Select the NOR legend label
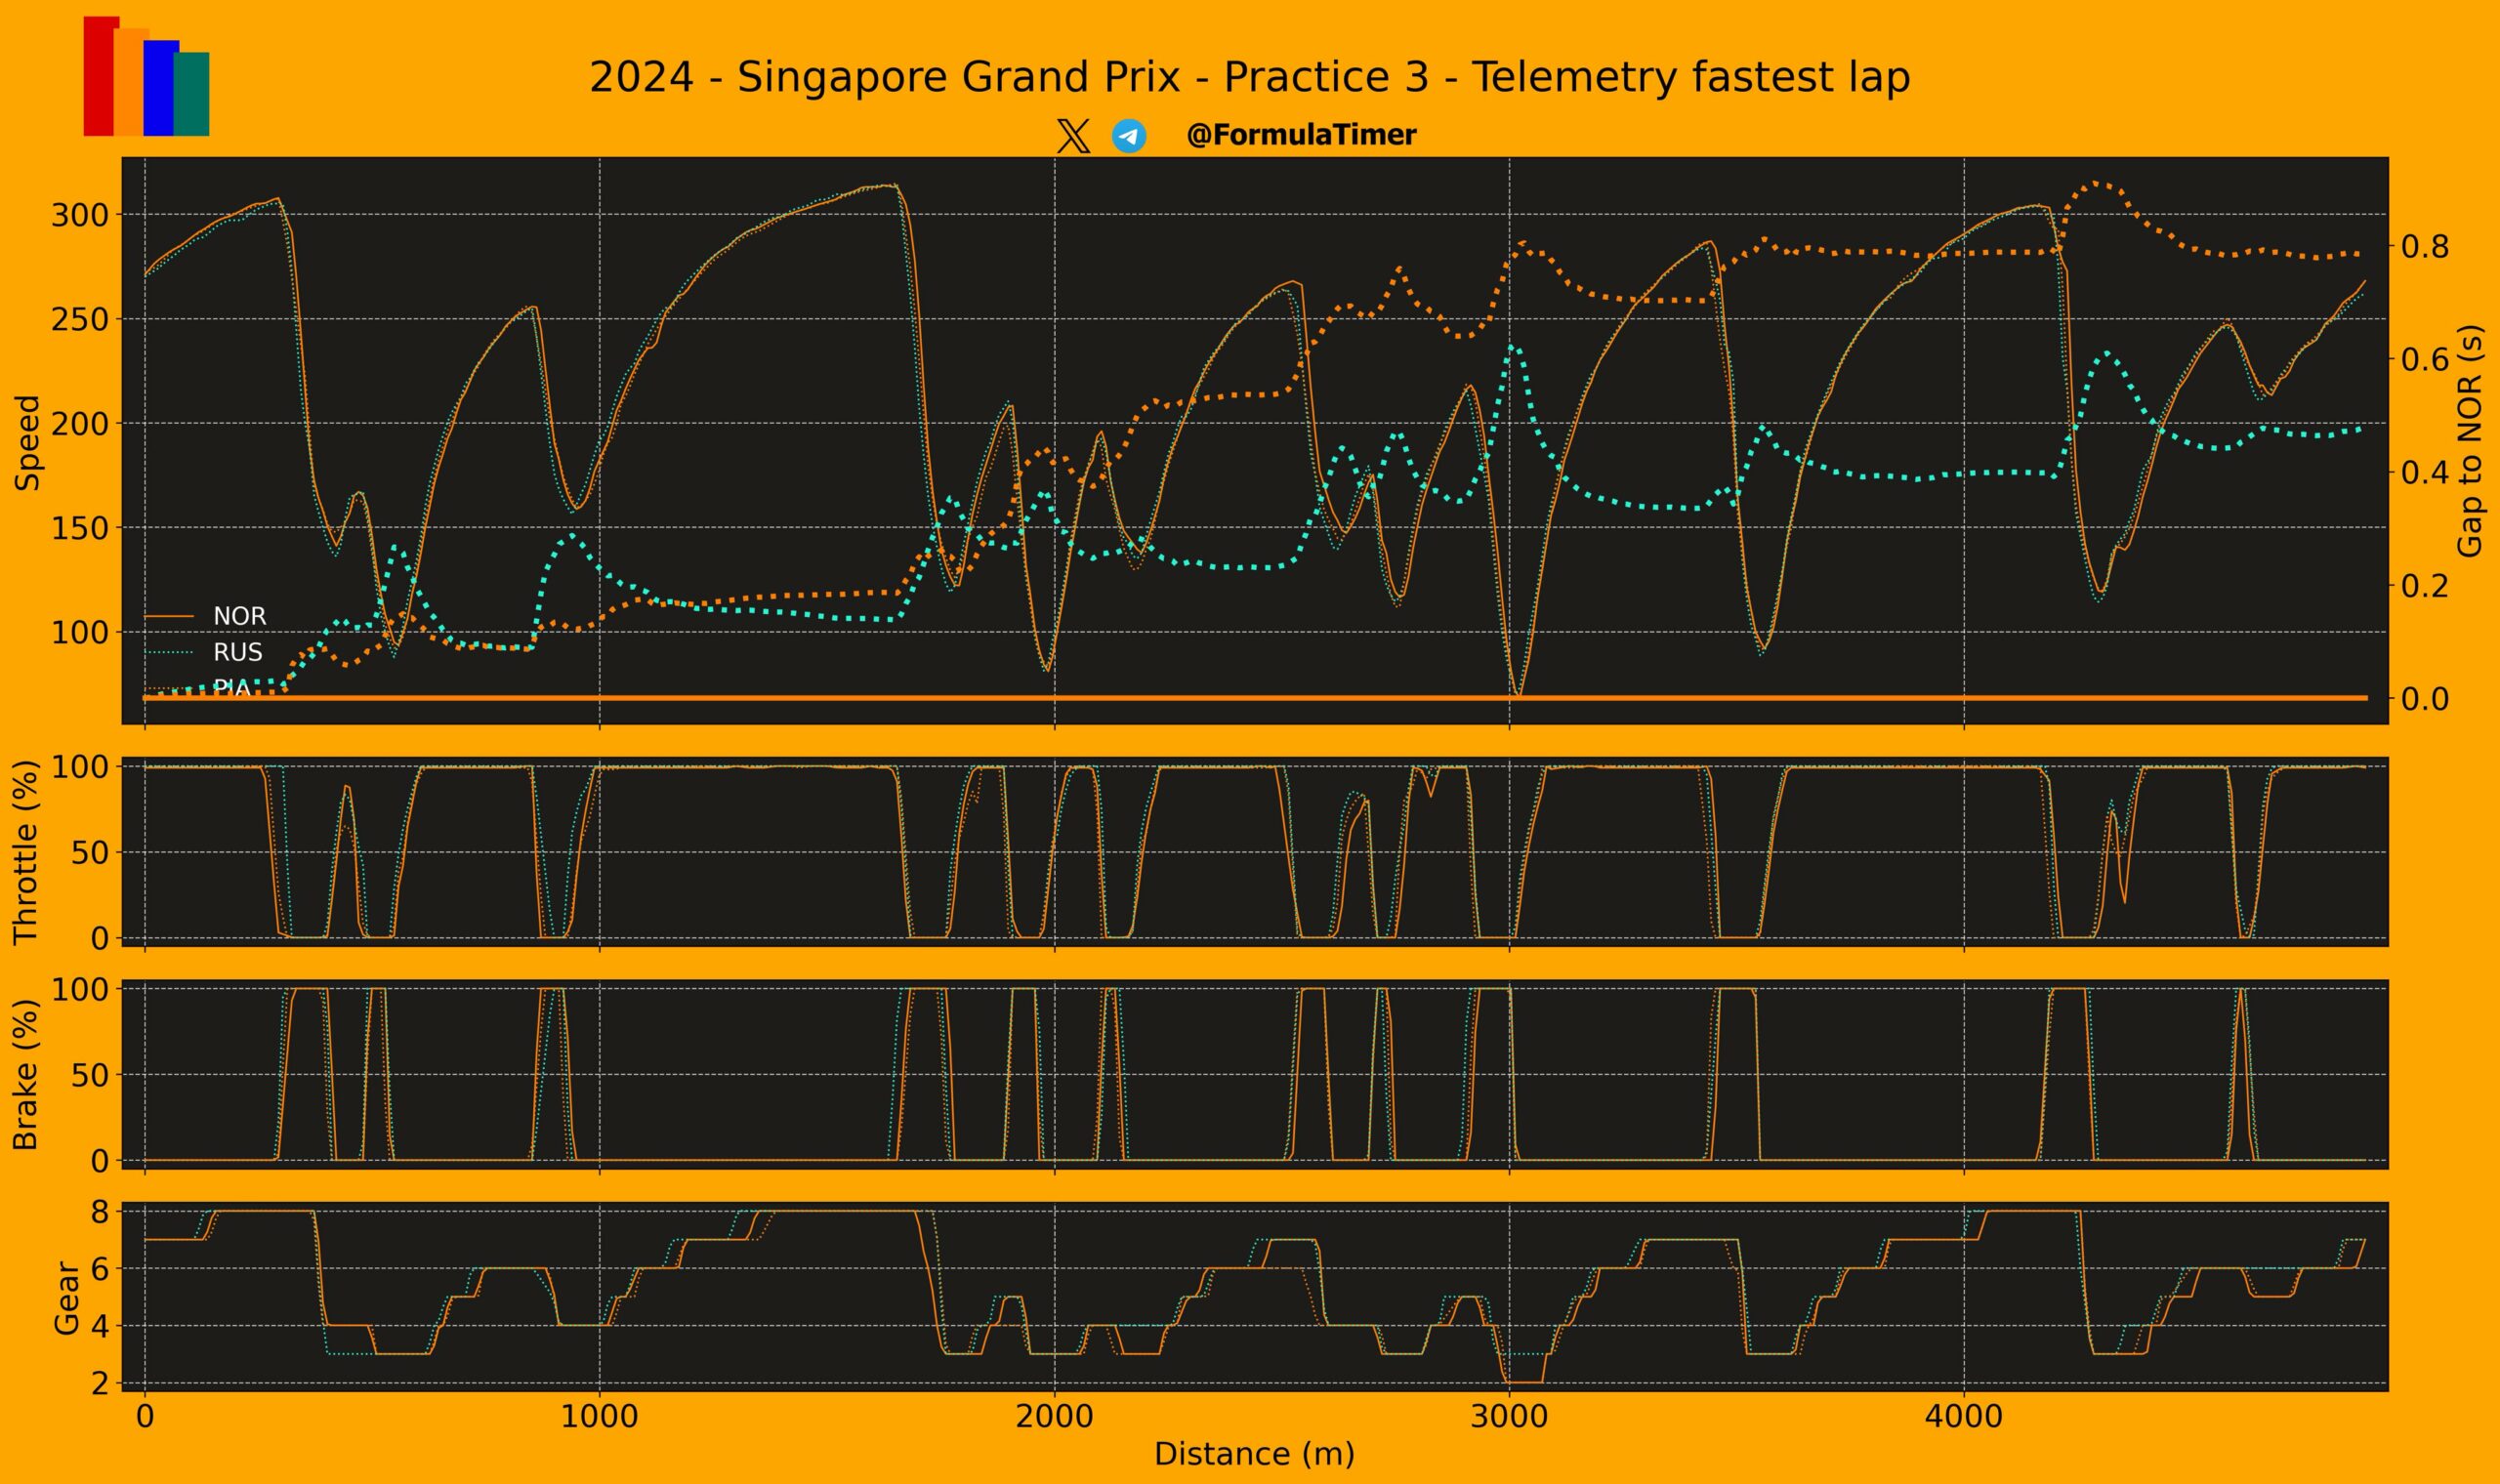Viewport: 2500px width, 1484px height. coord(240,616)
